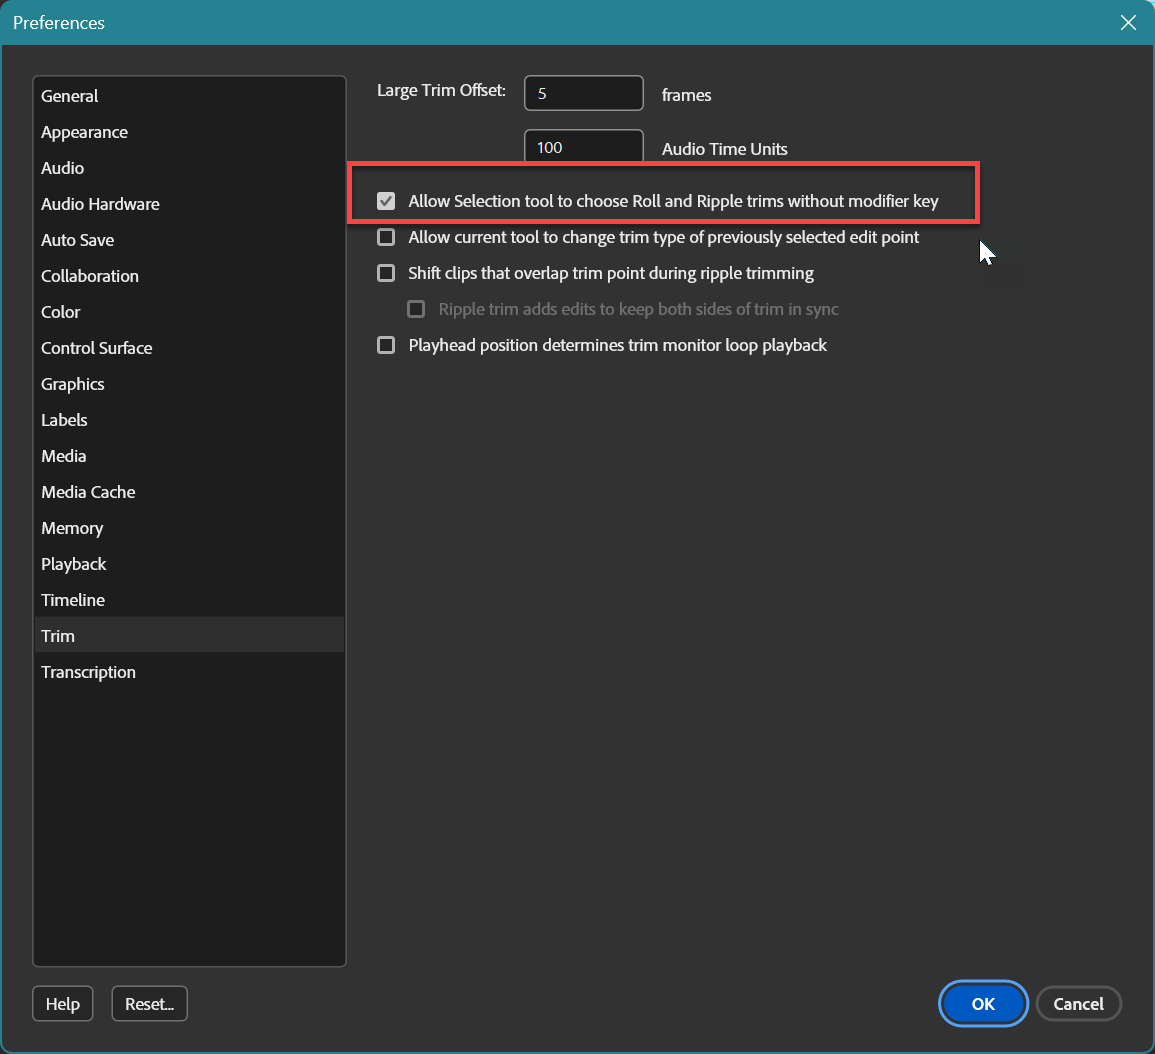The width and height of the screenshot is (1155, 1054).
Task: Open the Media Cache settings
Action: point(87,492)
